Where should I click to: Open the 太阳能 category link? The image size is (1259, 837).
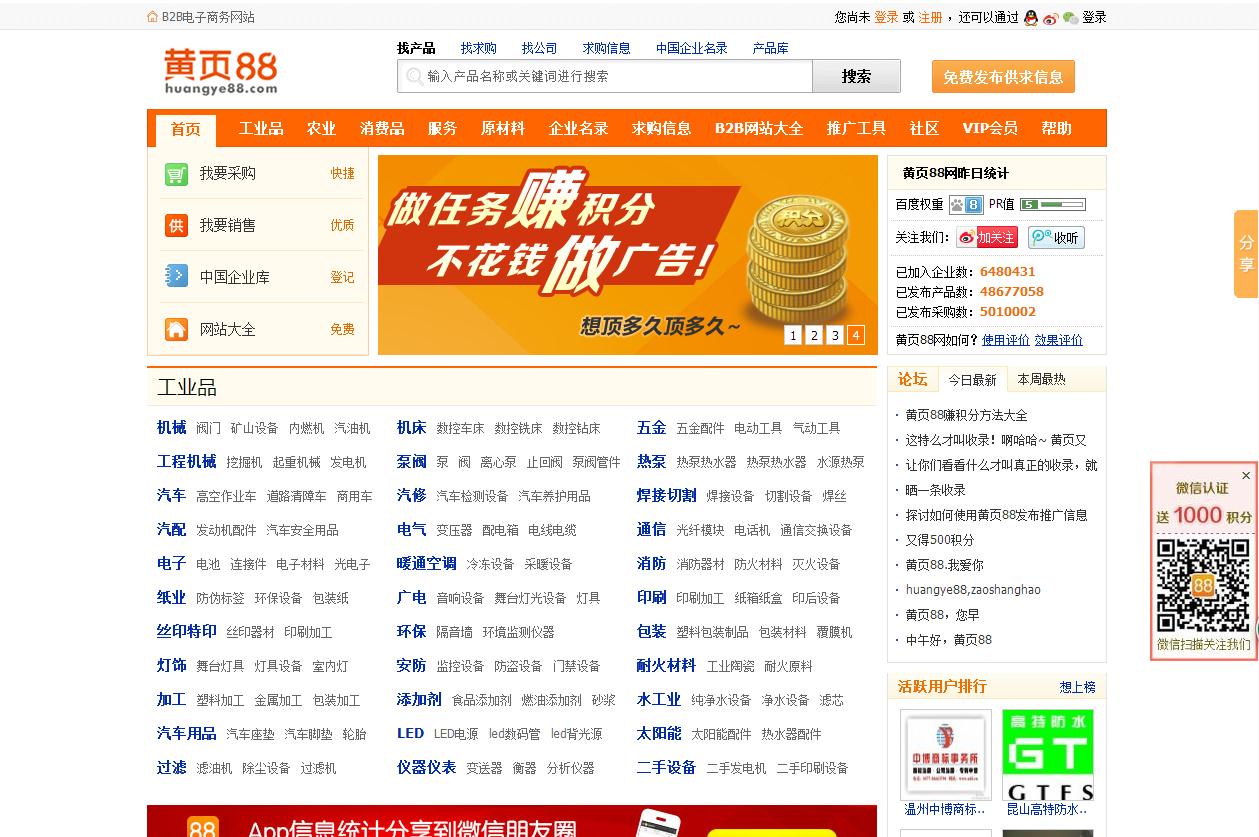click(659, 733)
